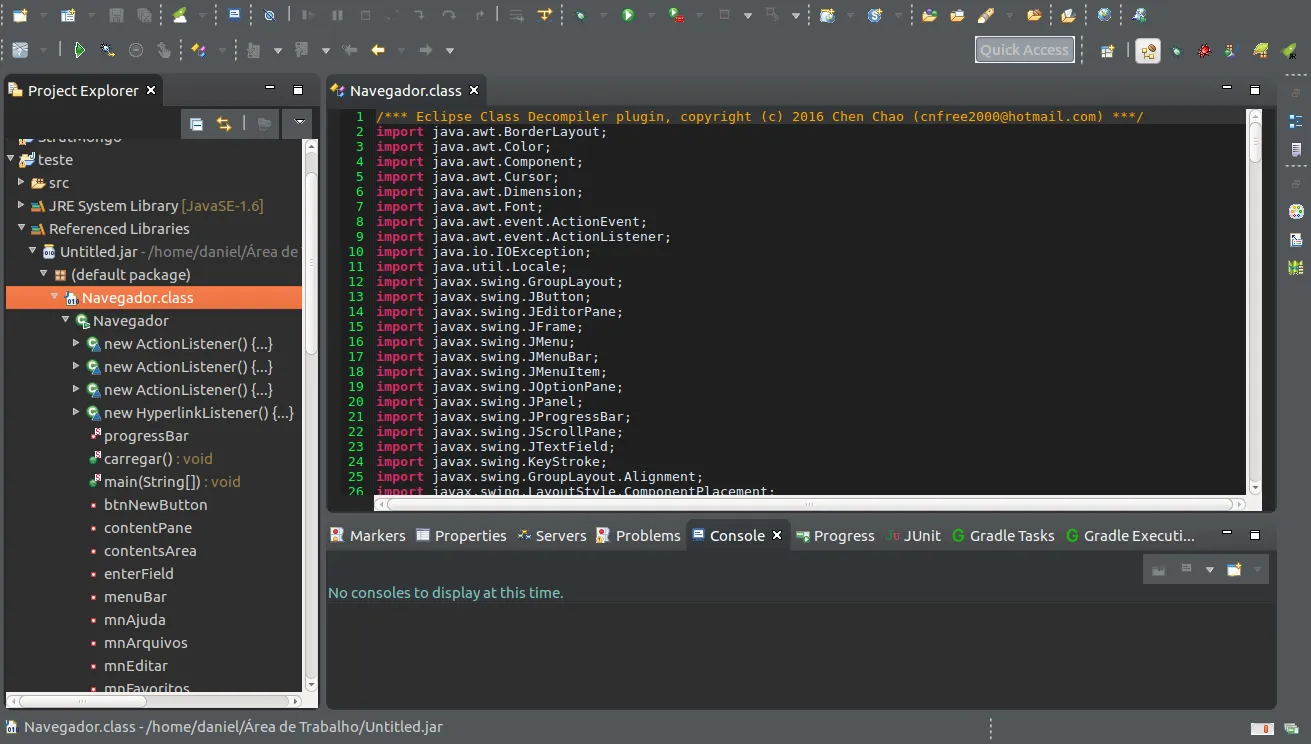Click the Quick Access search field

[1024, 50]
